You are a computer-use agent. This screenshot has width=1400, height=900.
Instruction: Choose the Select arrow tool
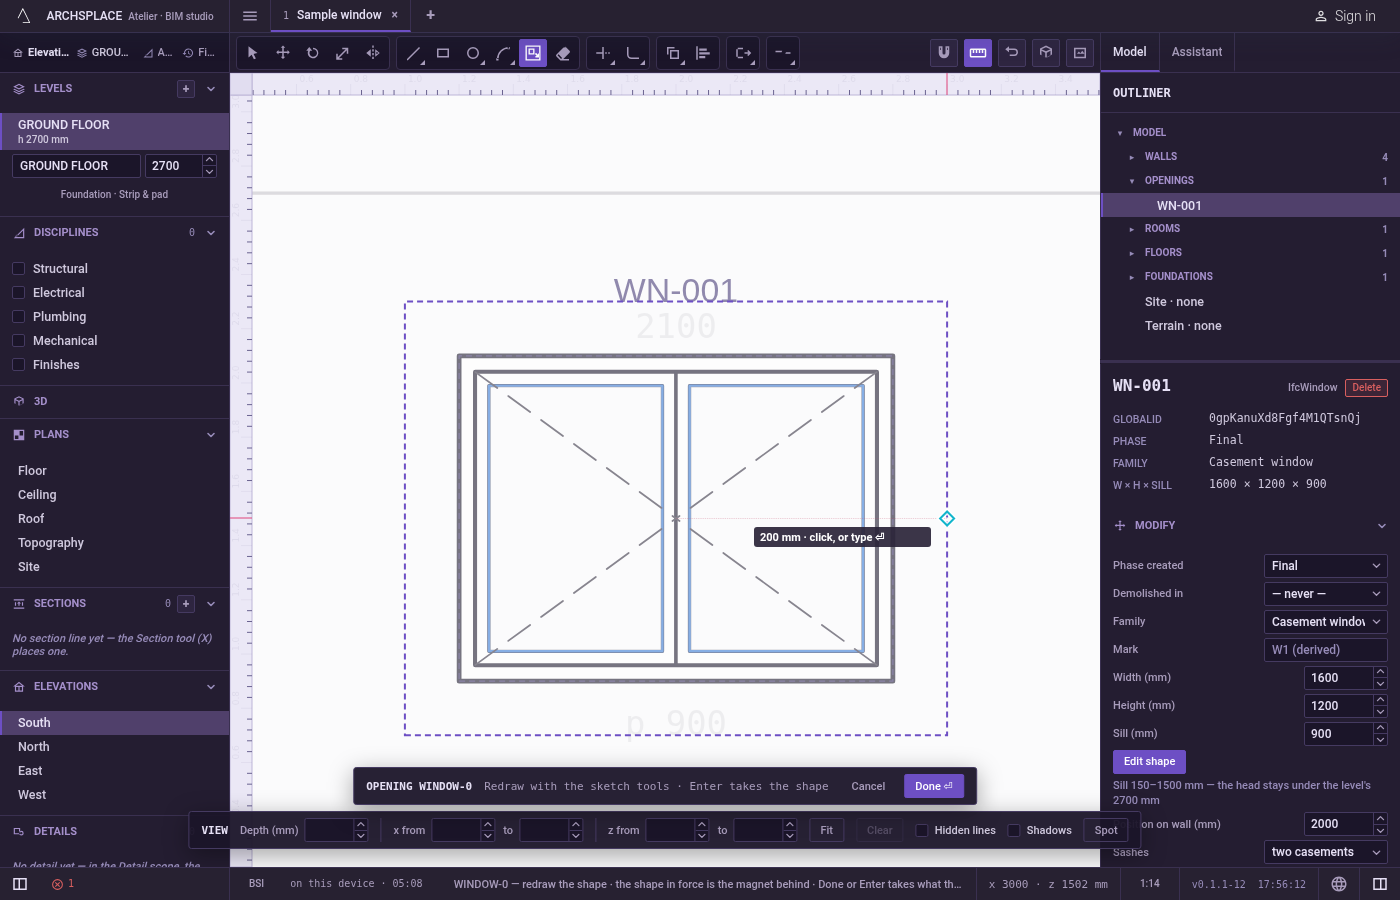pos(252,53)
